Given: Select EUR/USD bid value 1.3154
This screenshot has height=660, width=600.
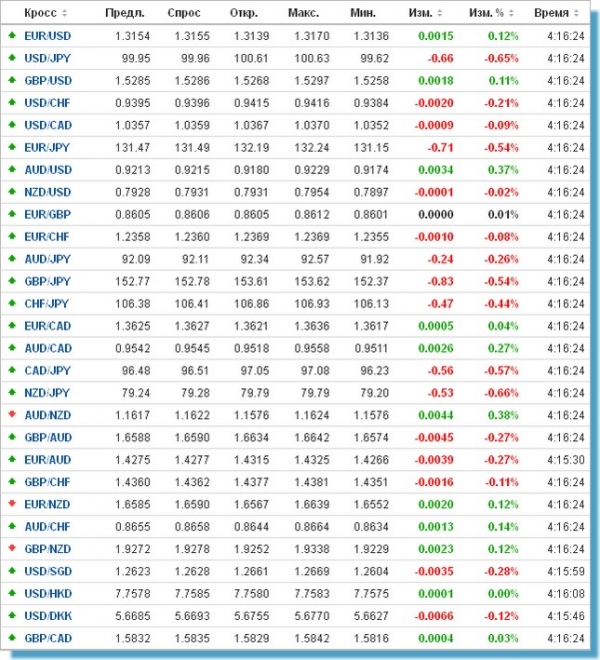Looking at the screenshot, I should point(133,36).
